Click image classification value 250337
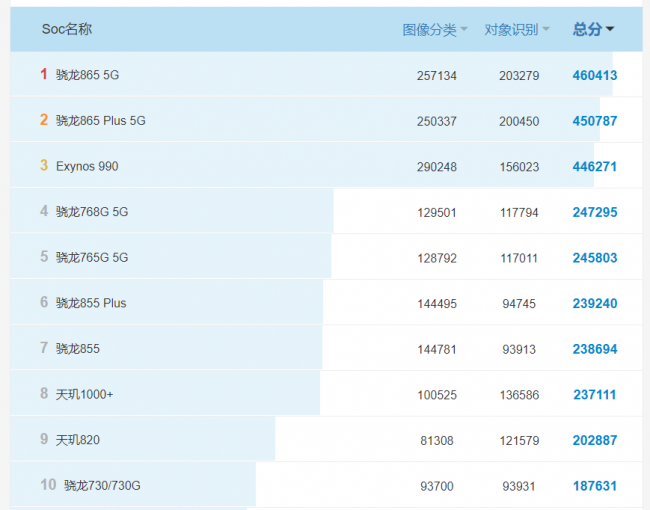The image size is (650, 510). click(x=437, y=121)
